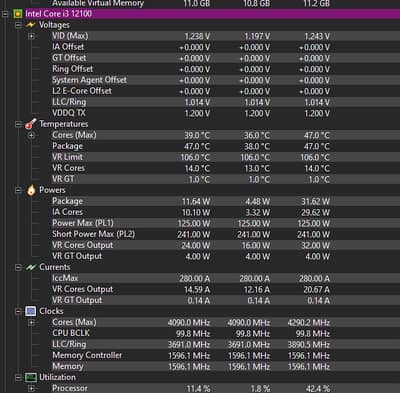Image resolution: width=400 pixels, height=393 pixels.
Task: Expand the Cores (Max) clocks row
Action: 31,322
